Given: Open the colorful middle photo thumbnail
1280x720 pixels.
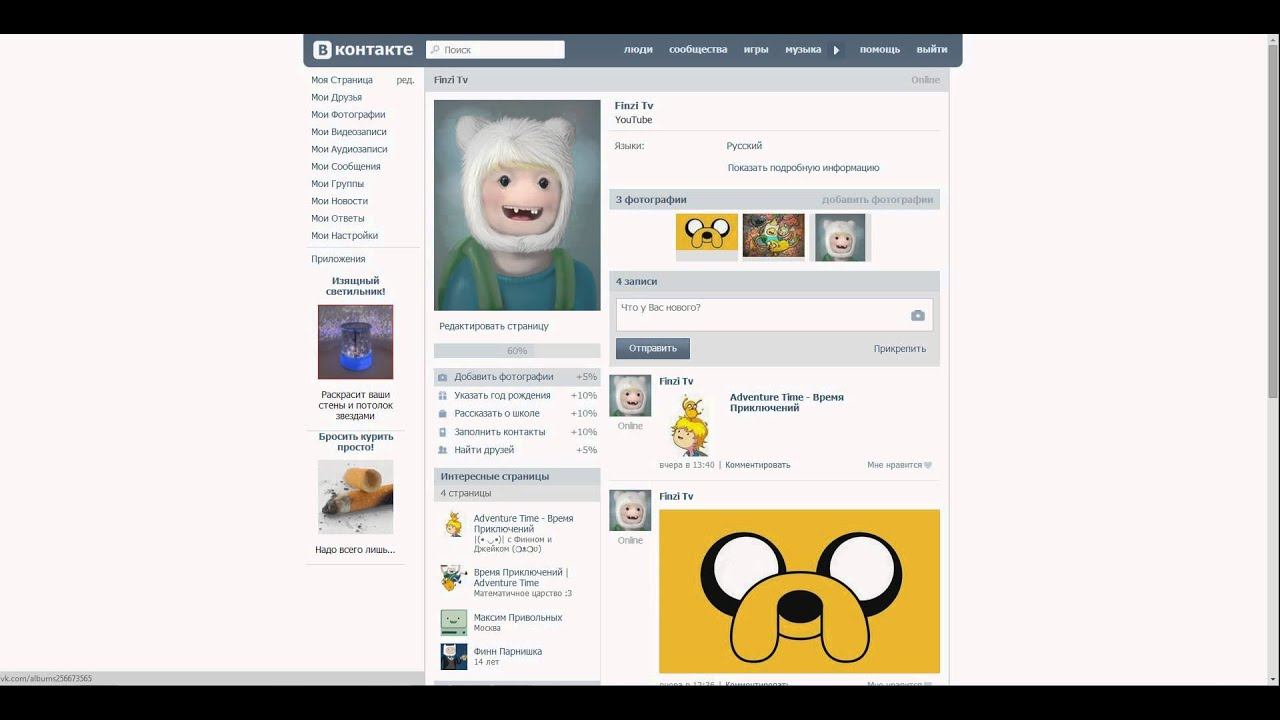Looking at the screenshot, I should pyautogui.click(x=774, y=237).
